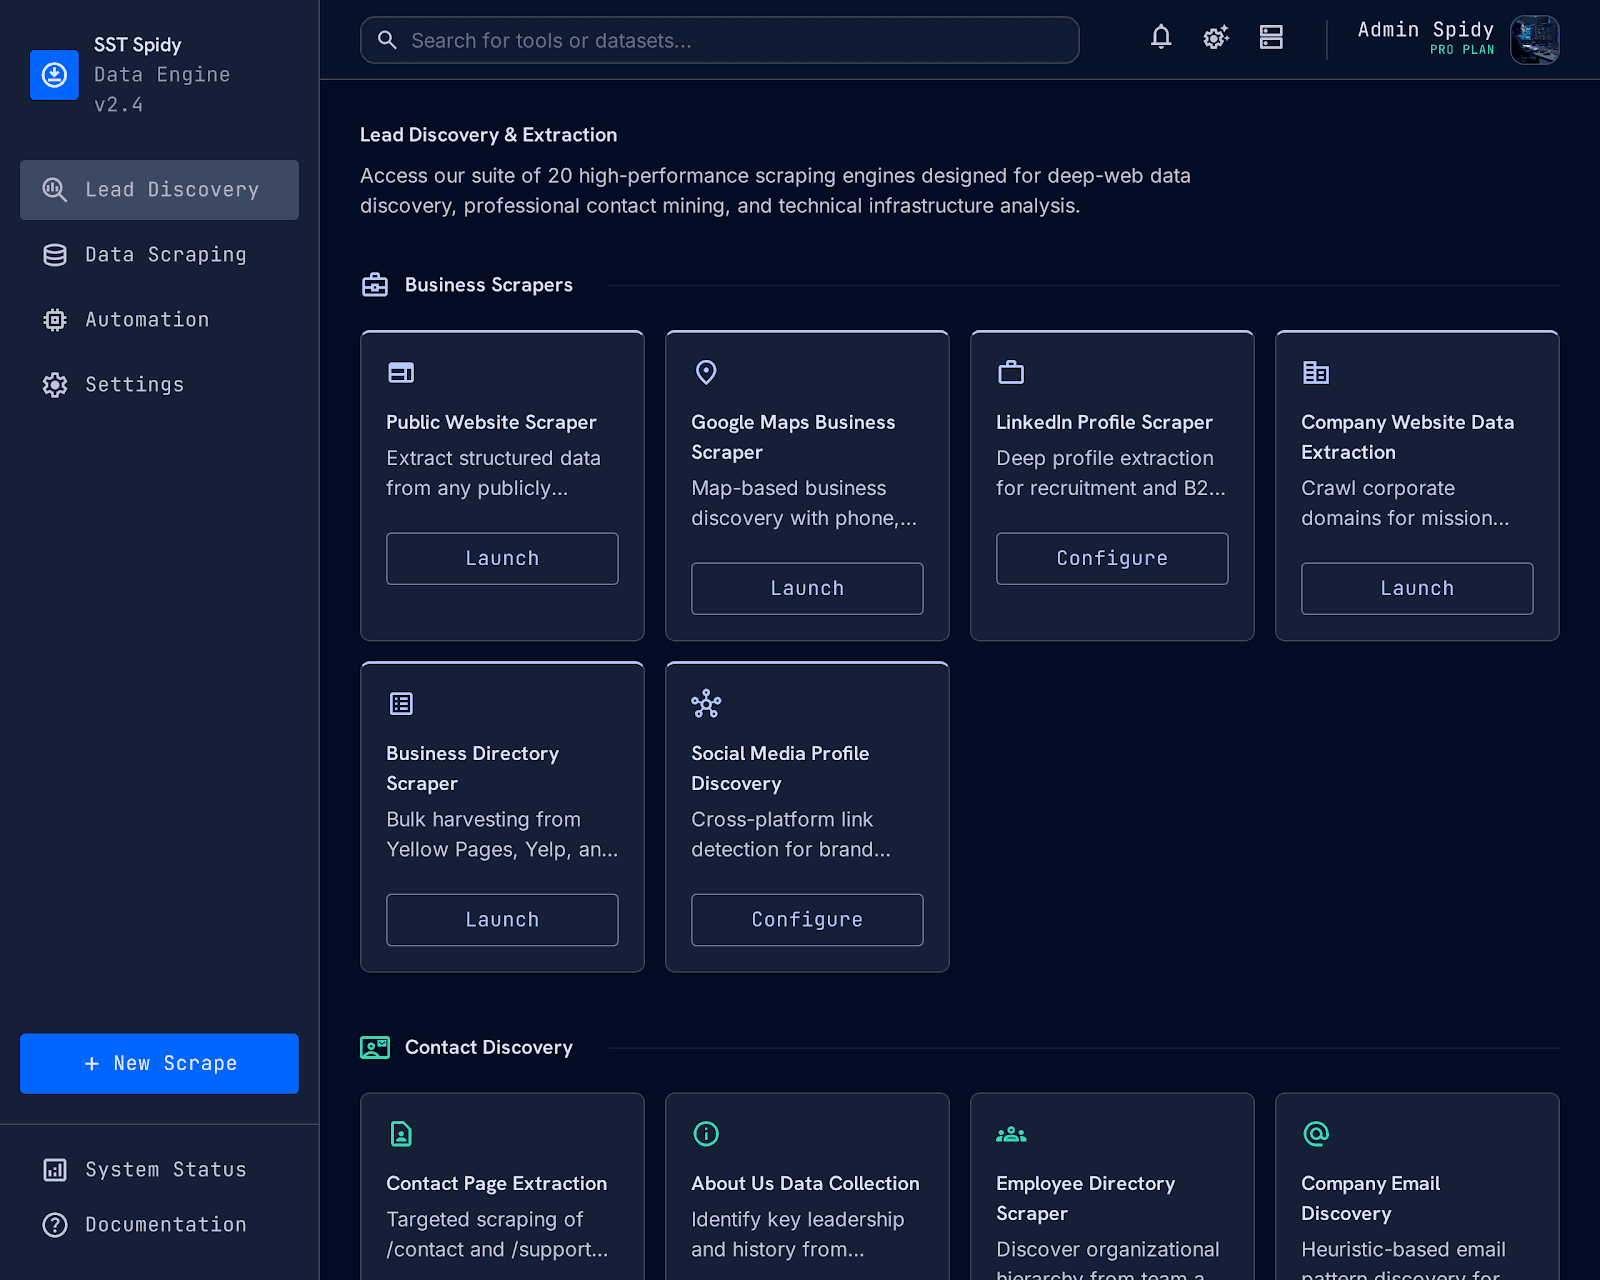
Task: Click the Business Directory list icon
Action: 401,704
